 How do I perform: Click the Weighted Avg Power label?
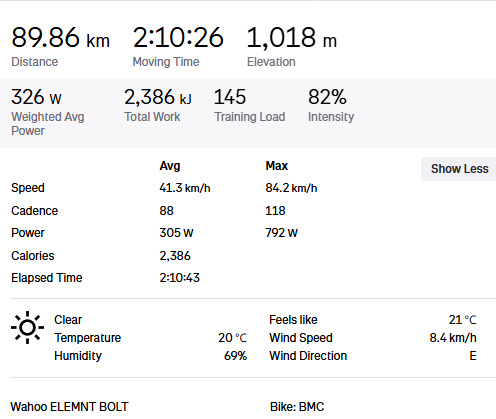coord(48,124)
